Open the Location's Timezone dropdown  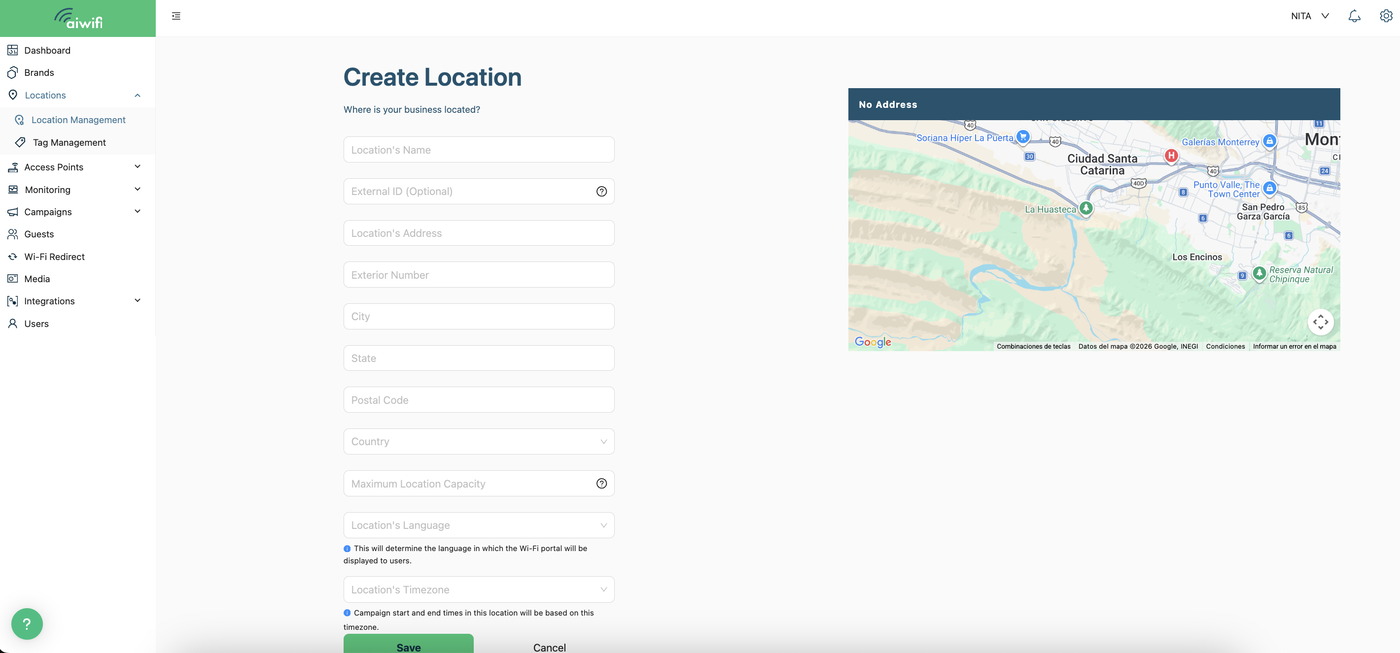point(478,590)
